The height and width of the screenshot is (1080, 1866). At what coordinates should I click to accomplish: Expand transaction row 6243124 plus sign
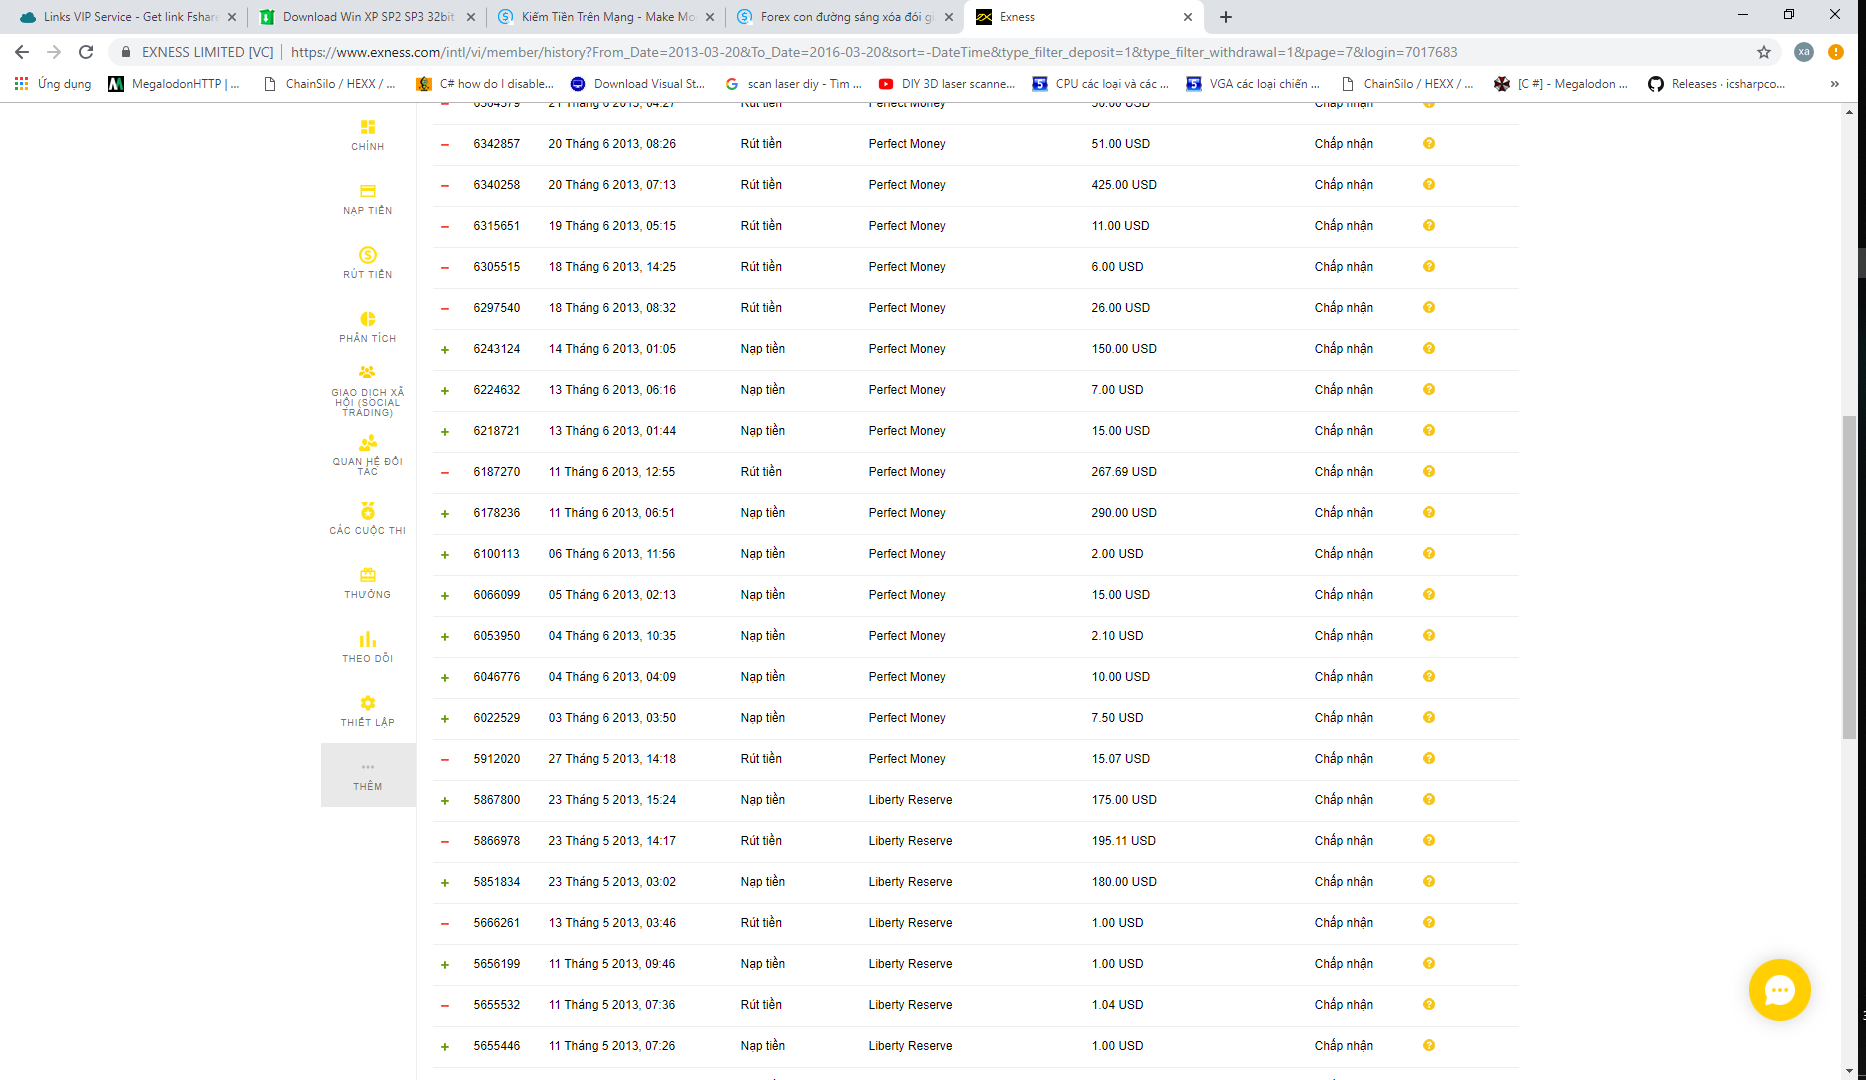coord(445,350)
